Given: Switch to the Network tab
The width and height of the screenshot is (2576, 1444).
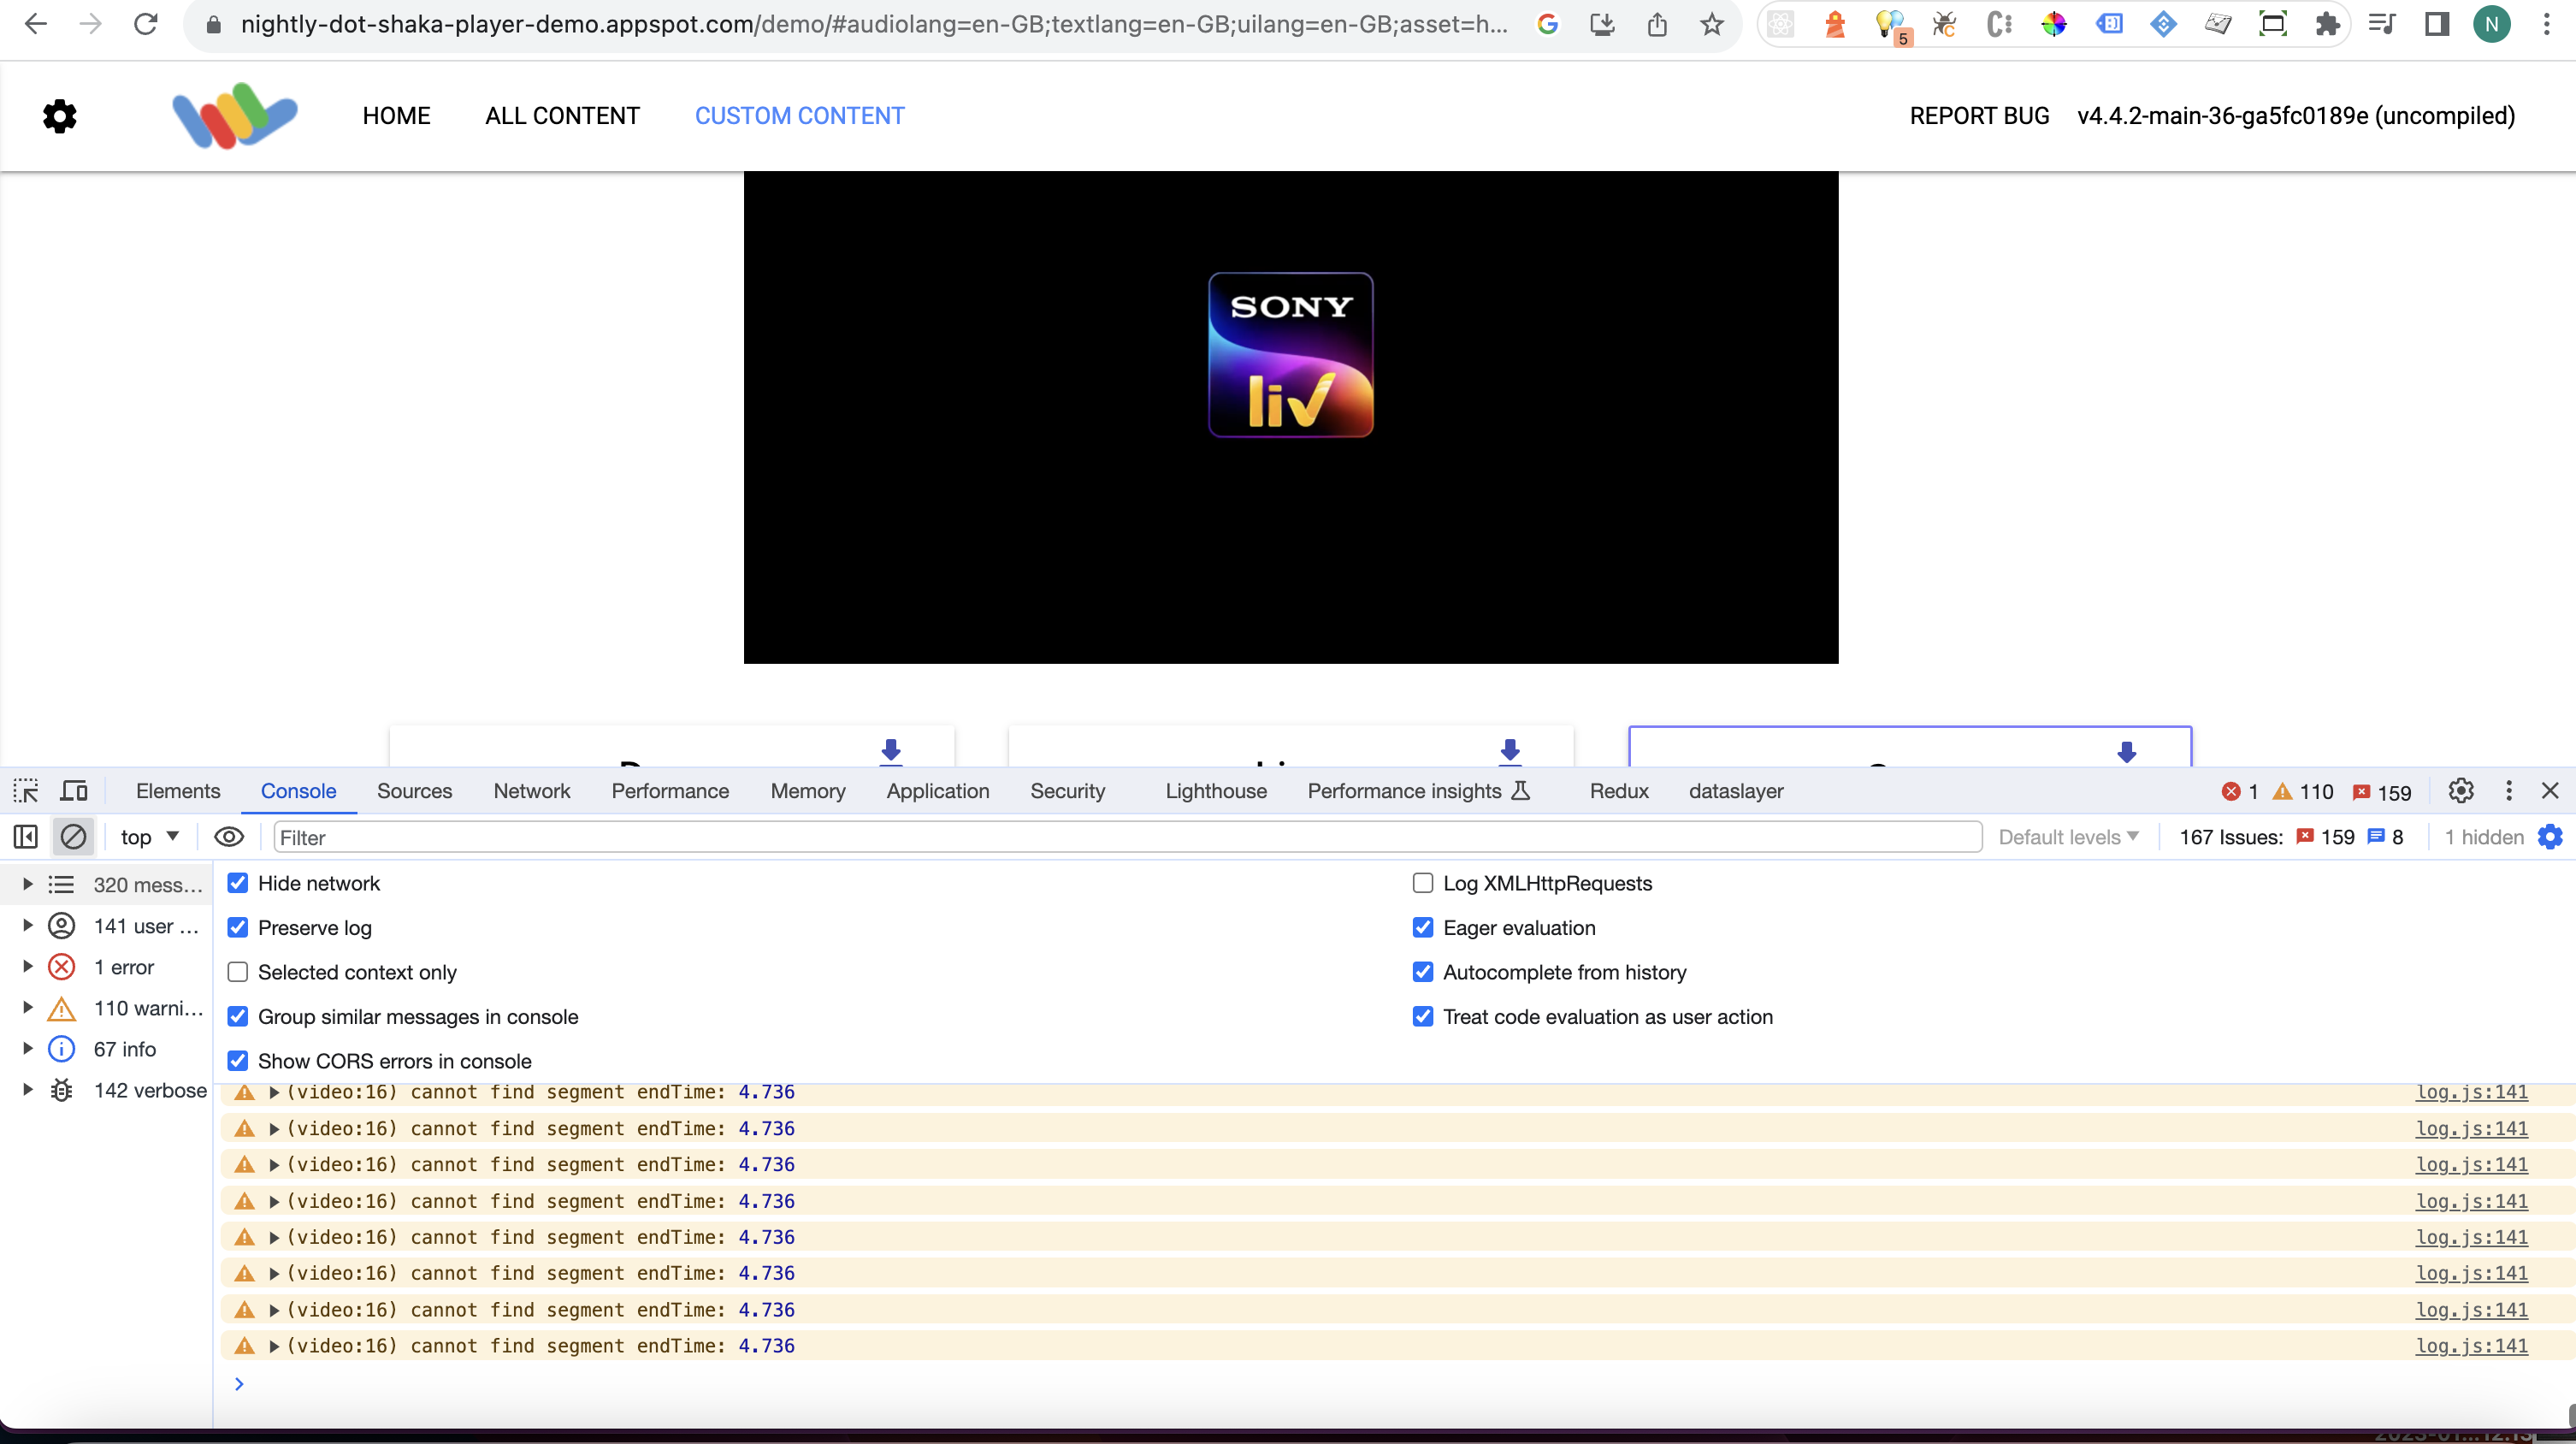Looking at the screenshot, I should (x=531, y=790).
